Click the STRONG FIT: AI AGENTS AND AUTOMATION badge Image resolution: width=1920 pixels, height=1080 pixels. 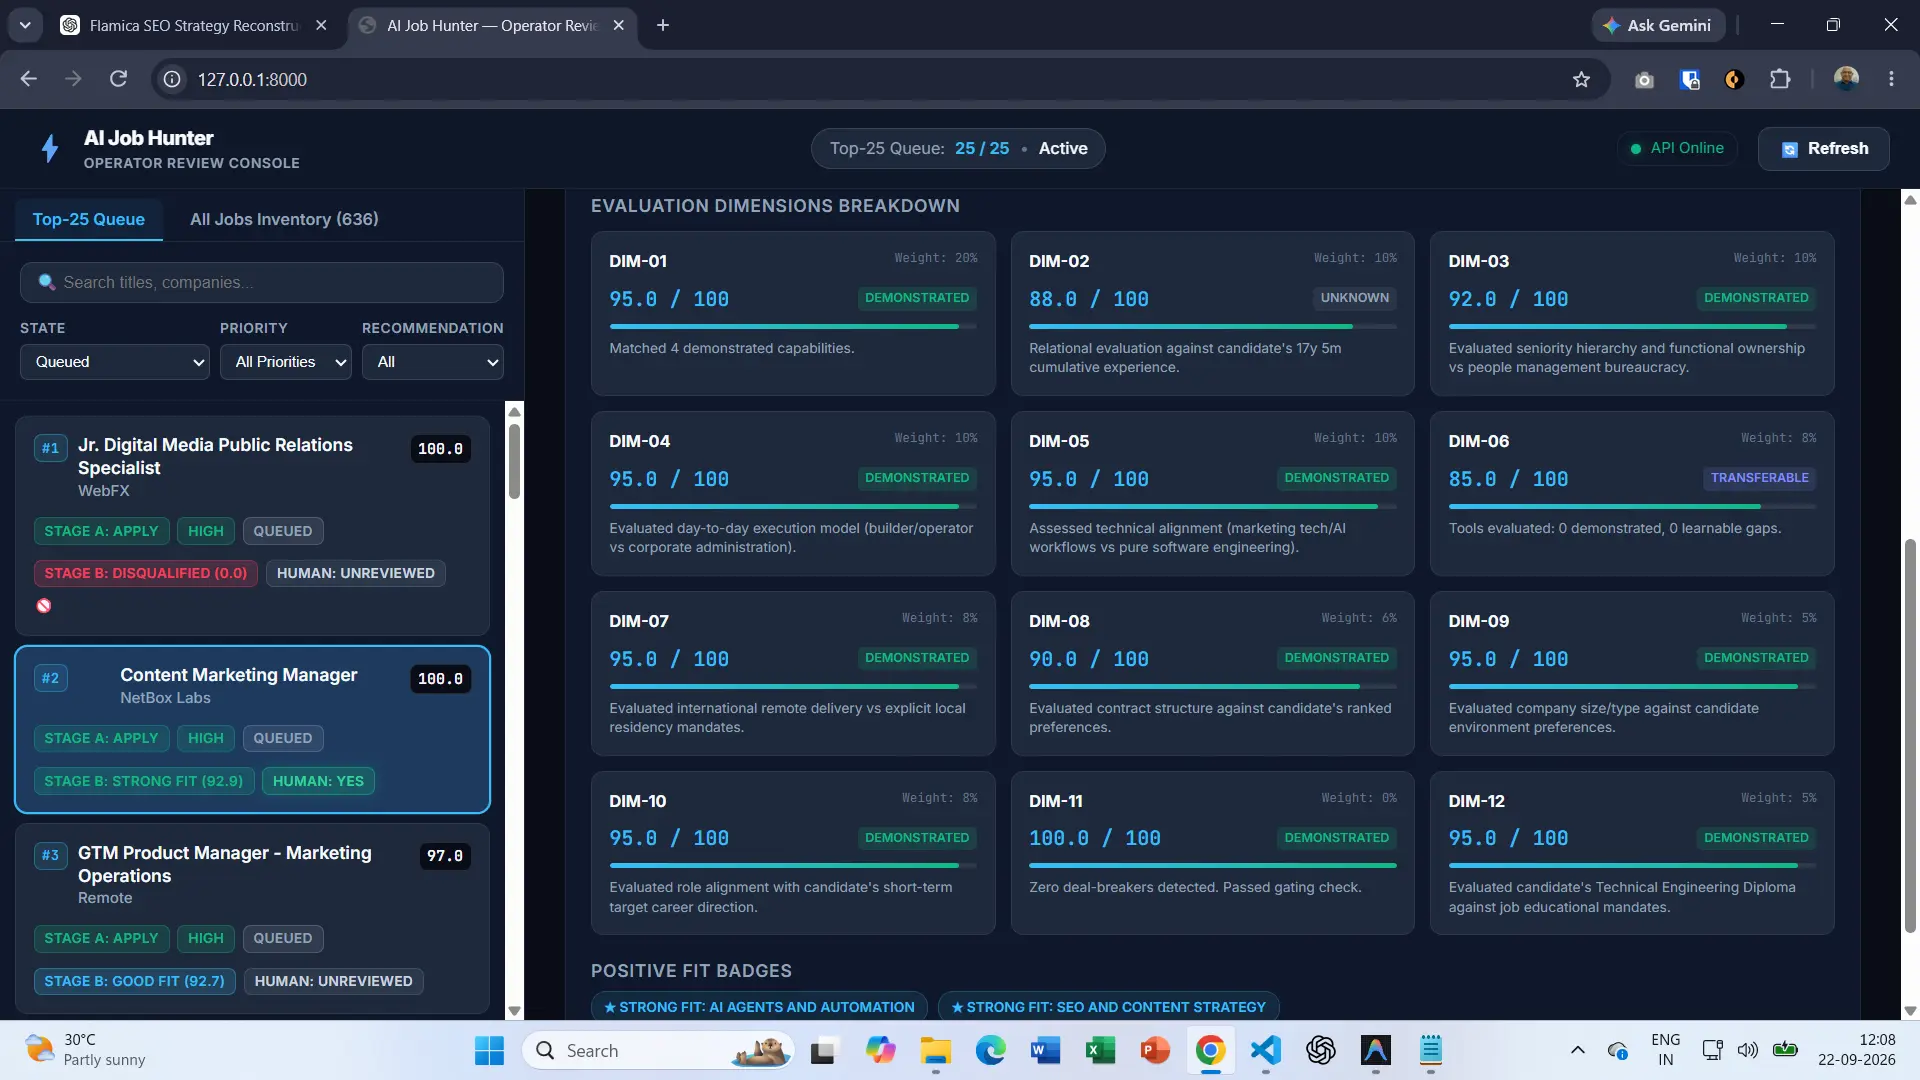(759, 1007)
